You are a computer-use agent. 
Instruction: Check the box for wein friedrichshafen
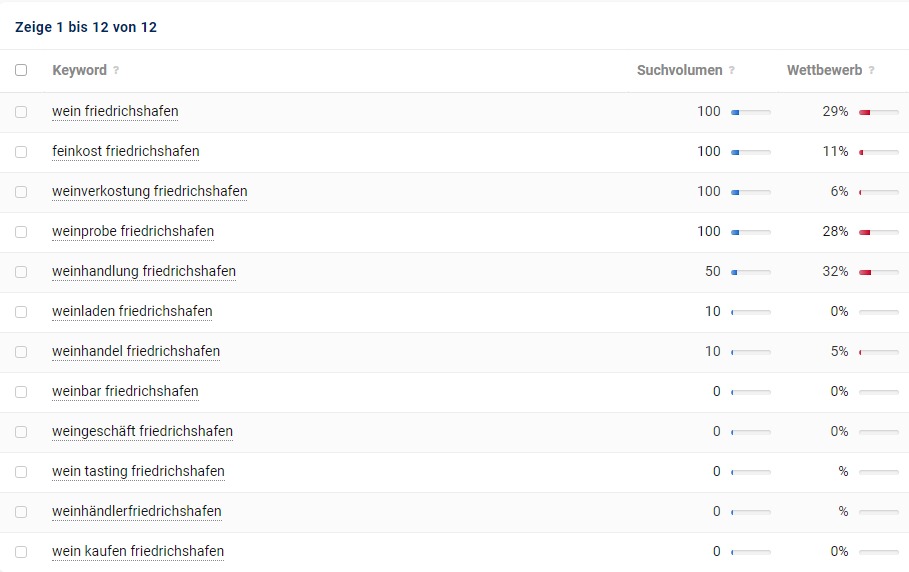pos(21,112)
